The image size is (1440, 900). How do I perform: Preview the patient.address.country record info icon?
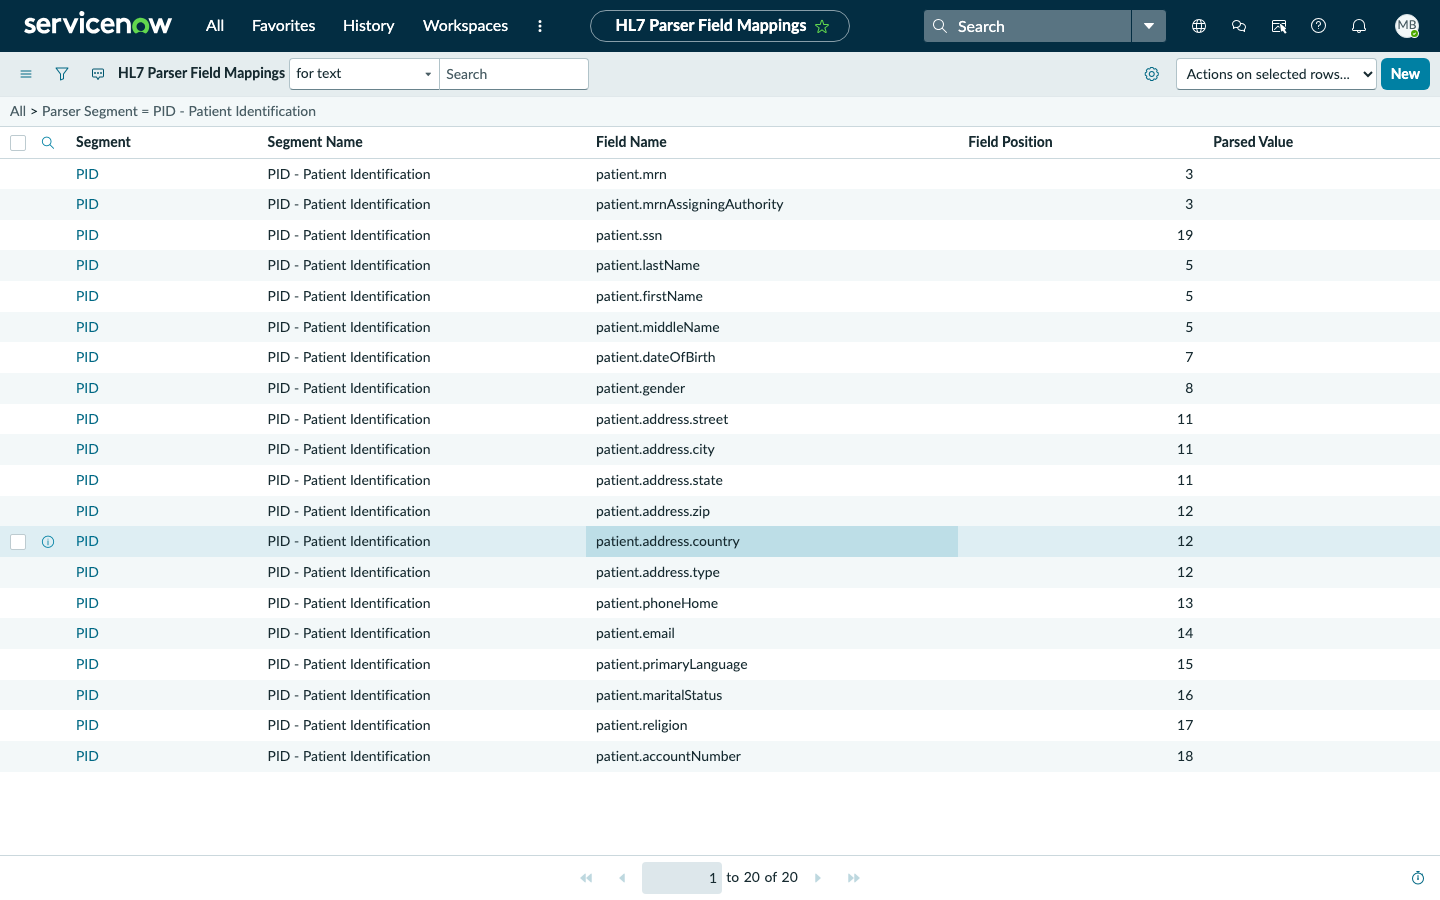tap(47, 542)
